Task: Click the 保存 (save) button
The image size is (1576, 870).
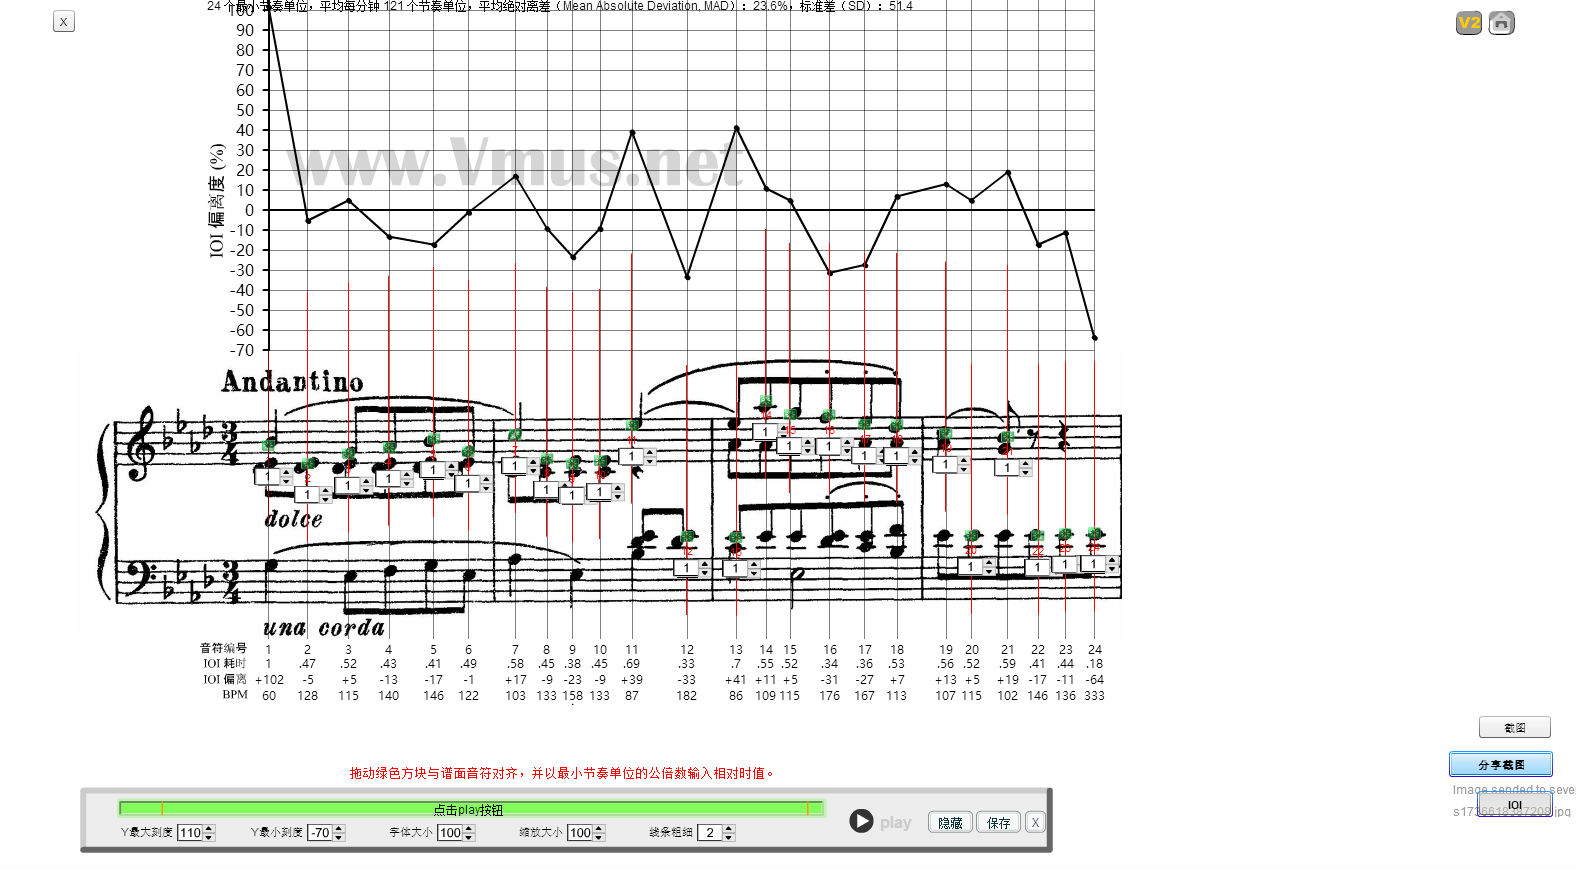Action: [998, 822]
